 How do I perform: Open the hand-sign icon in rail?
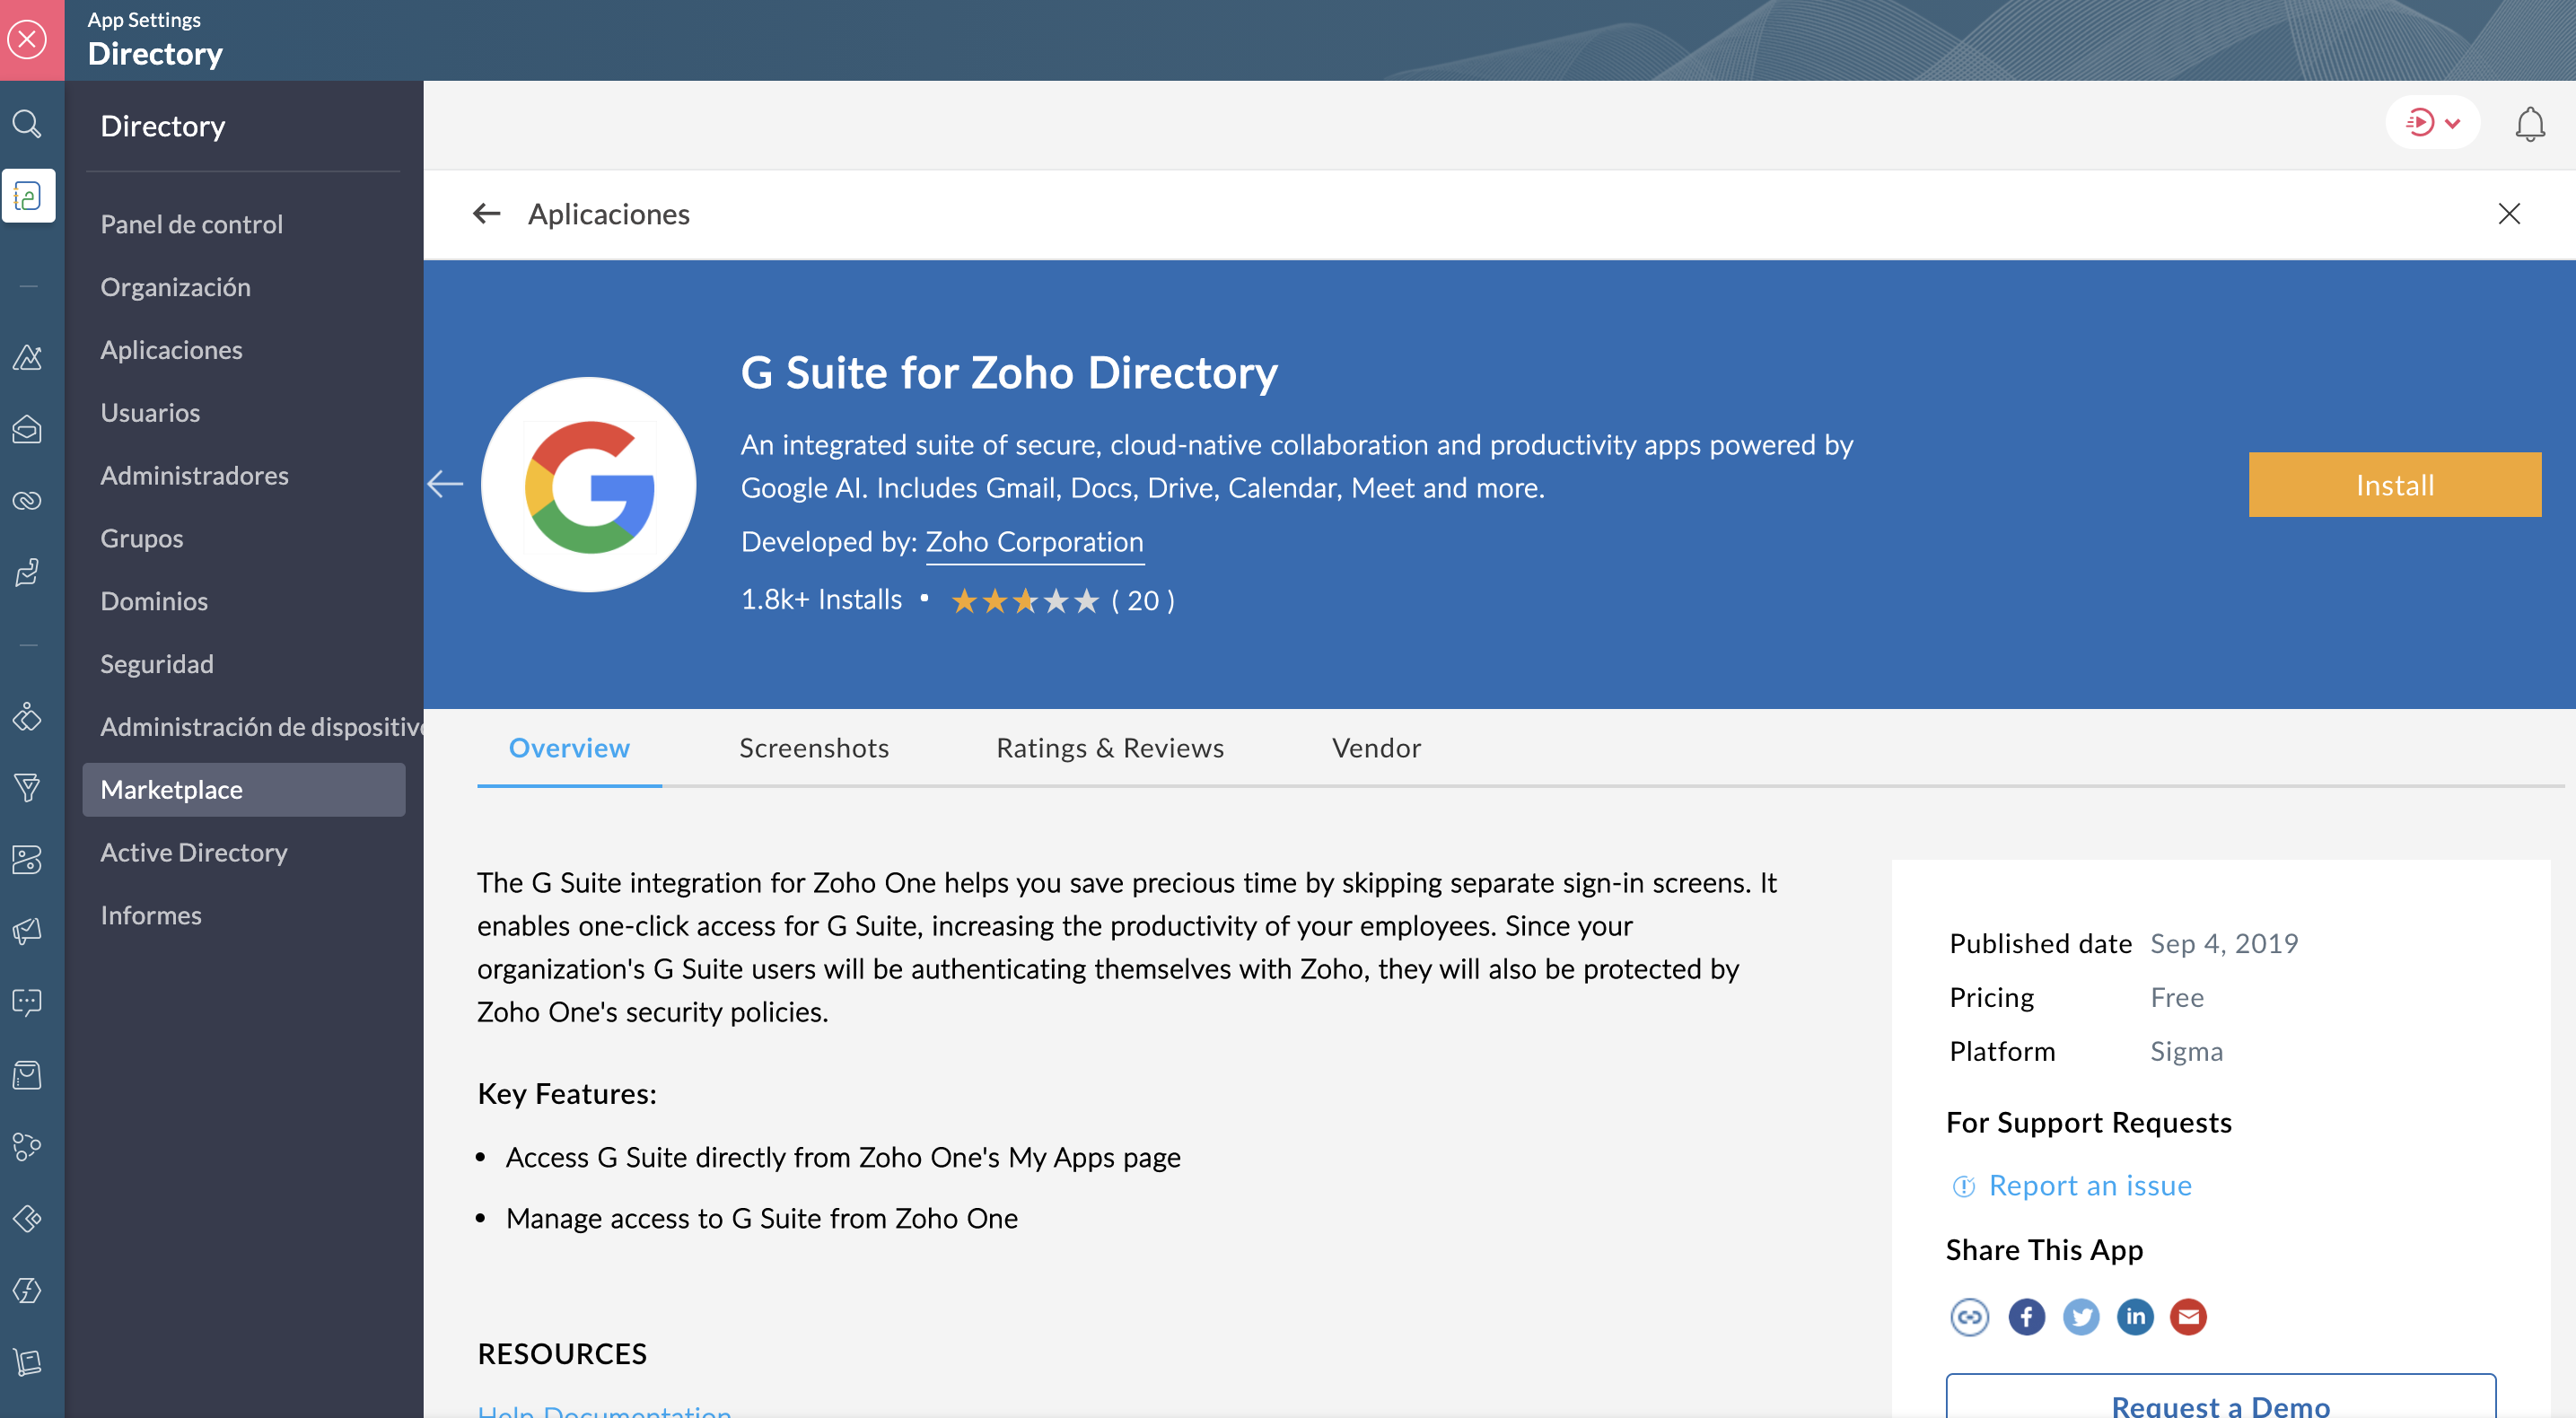27,572
